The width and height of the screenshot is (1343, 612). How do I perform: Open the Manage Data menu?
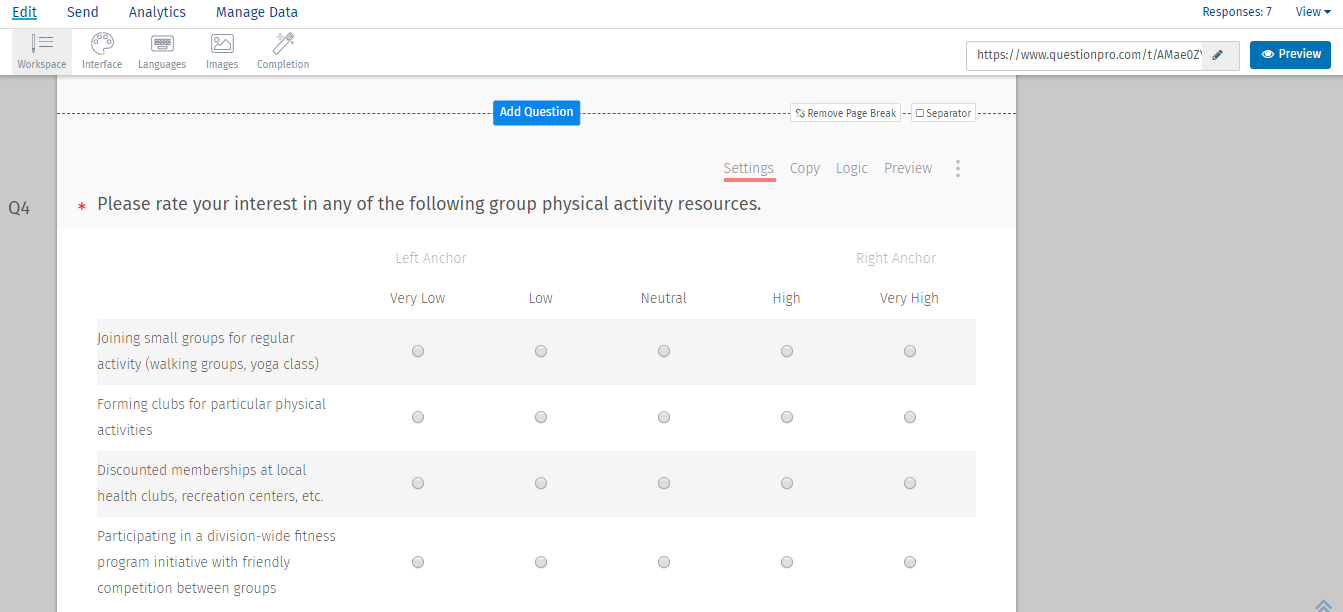(257, 12)
